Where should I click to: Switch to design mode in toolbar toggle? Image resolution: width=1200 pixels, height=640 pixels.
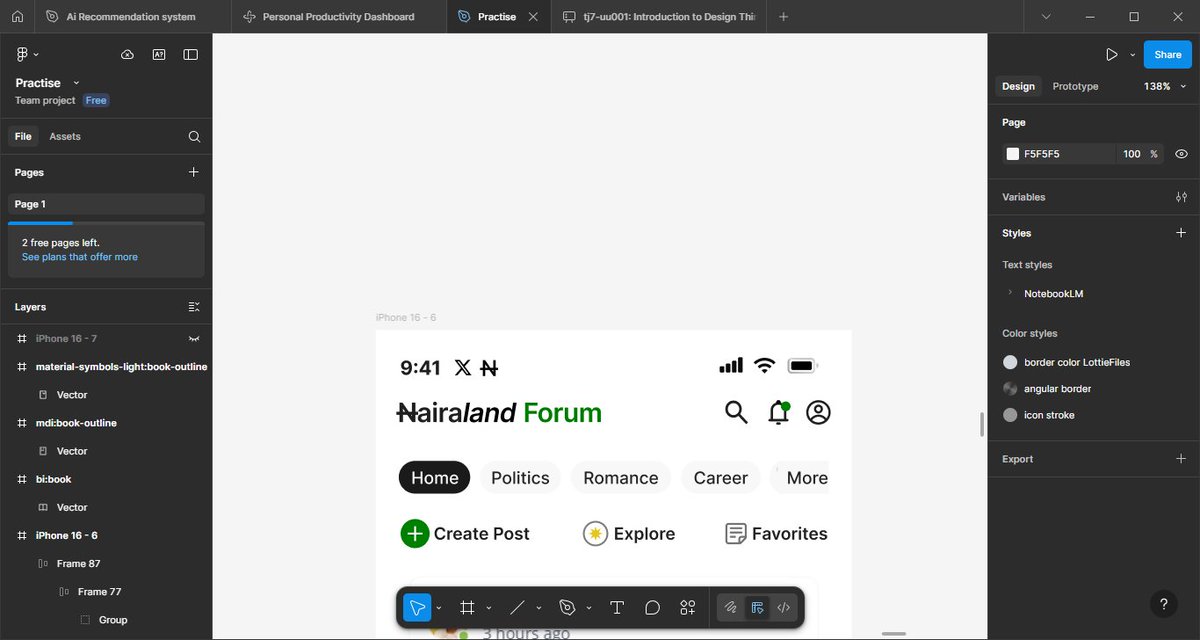pos(758,607)
